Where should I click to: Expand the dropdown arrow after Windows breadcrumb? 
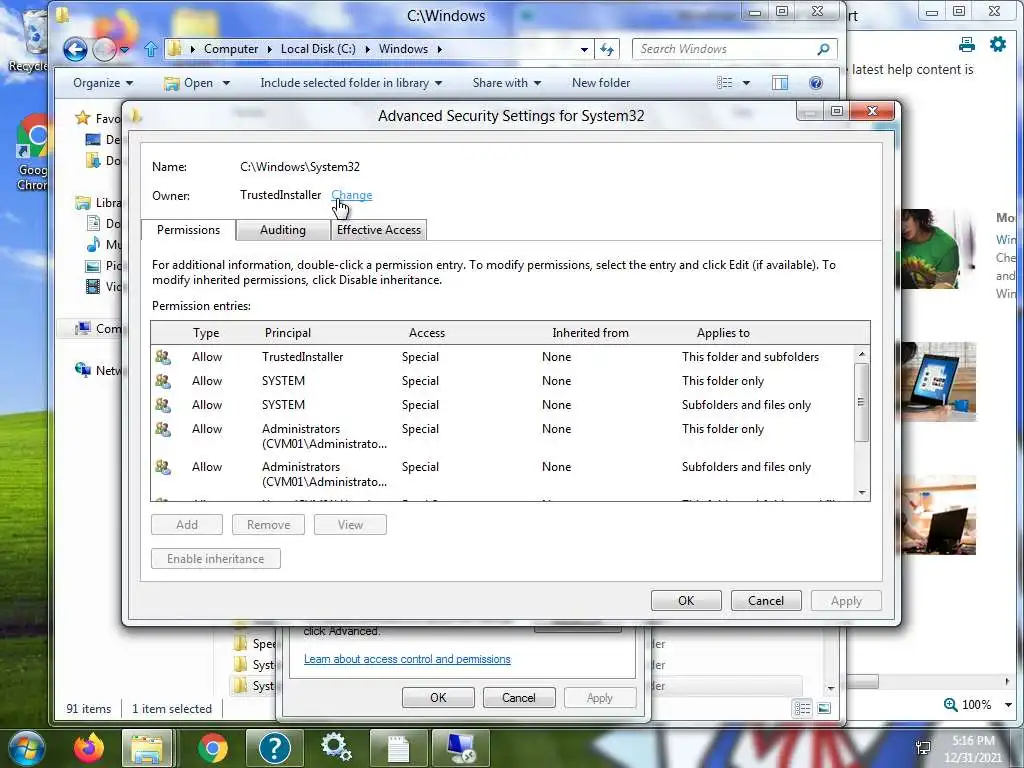(440, 49)
